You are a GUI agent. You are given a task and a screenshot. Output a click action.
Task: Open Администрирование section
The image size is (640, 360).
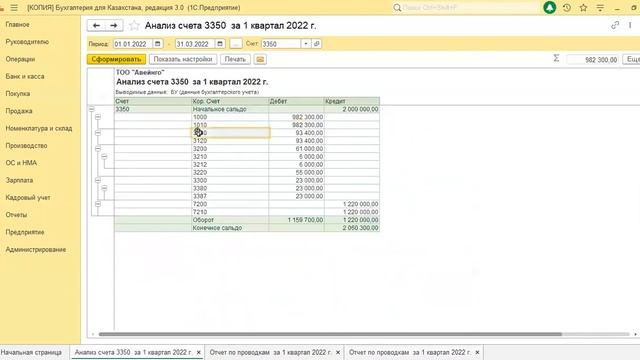(x=36, y=249)
